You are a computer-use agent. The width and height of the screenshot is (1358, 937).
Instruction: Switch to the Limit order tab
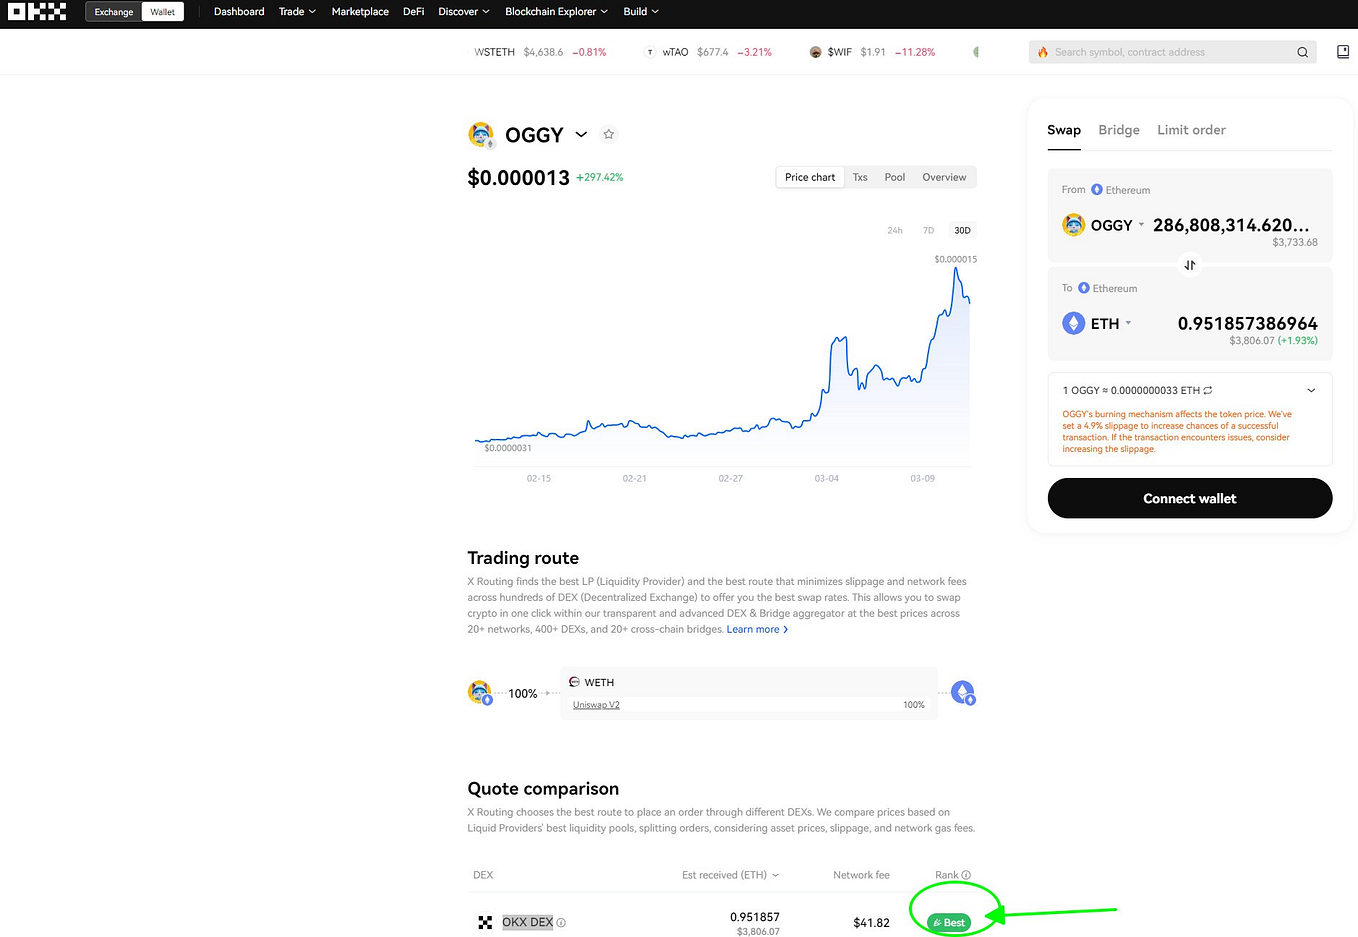[x=1191, y=130]
